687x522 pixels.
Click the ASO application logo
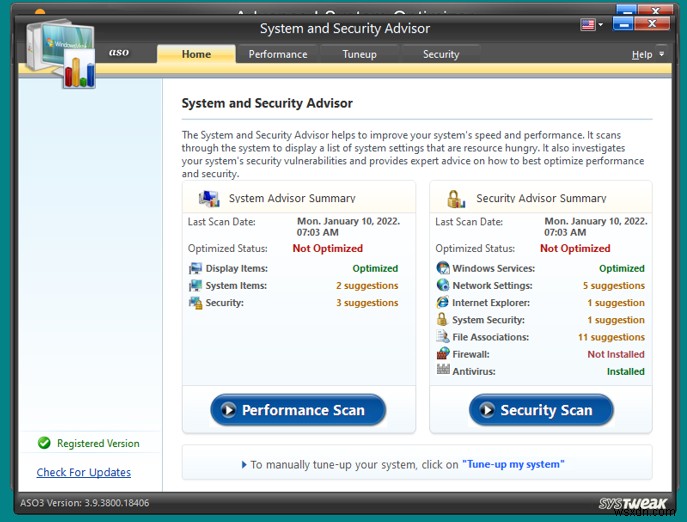click(x=62, y=50)
